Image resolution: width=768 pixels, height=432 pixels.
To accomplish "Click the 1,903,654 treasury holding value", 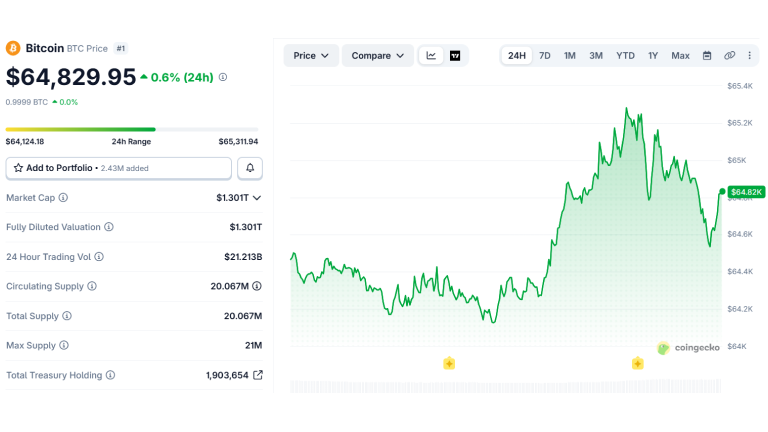I will tap(227, 375).
